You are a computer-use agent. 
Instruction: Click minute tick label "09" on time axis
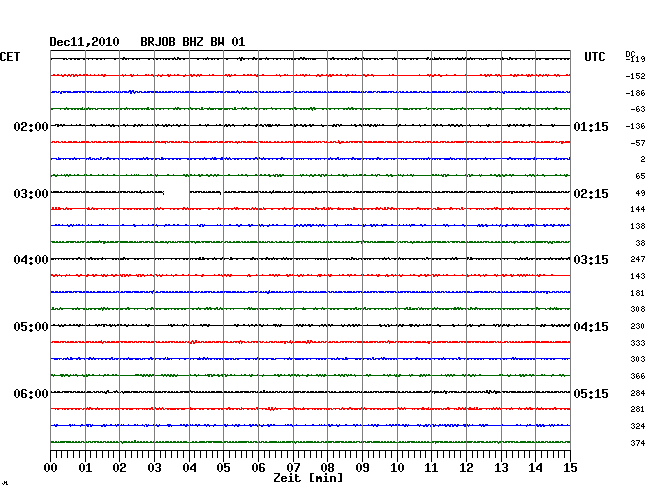pyautogui.click(x=362, y=468)
